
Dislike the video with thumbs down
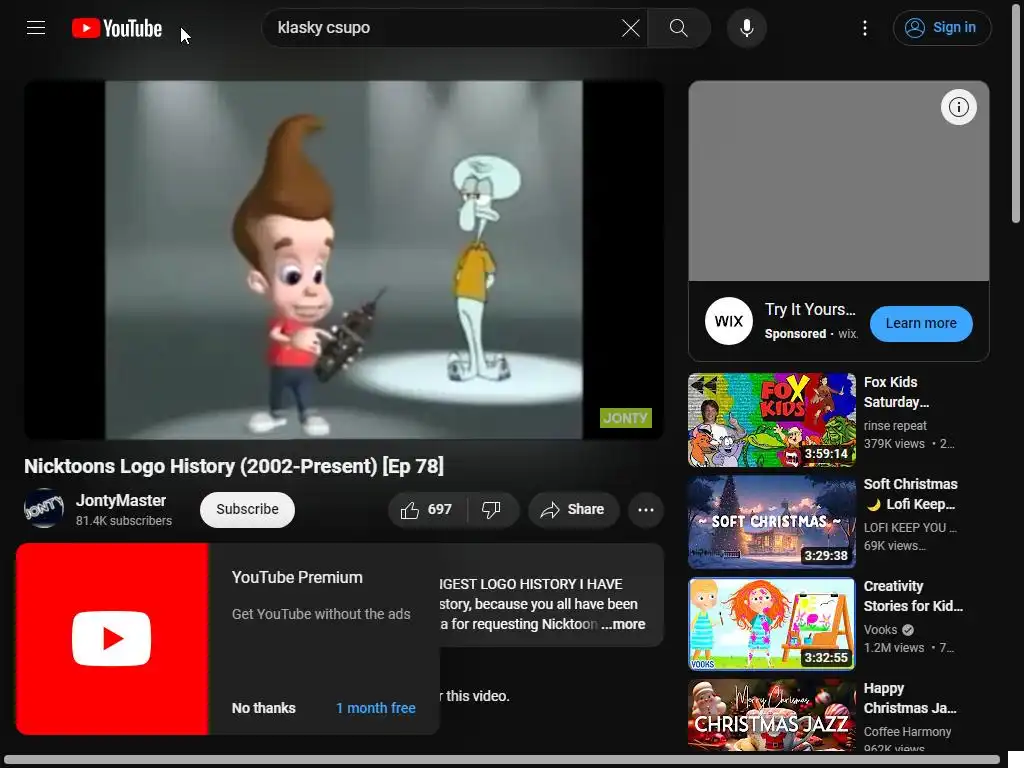click(x=492, y=509)
